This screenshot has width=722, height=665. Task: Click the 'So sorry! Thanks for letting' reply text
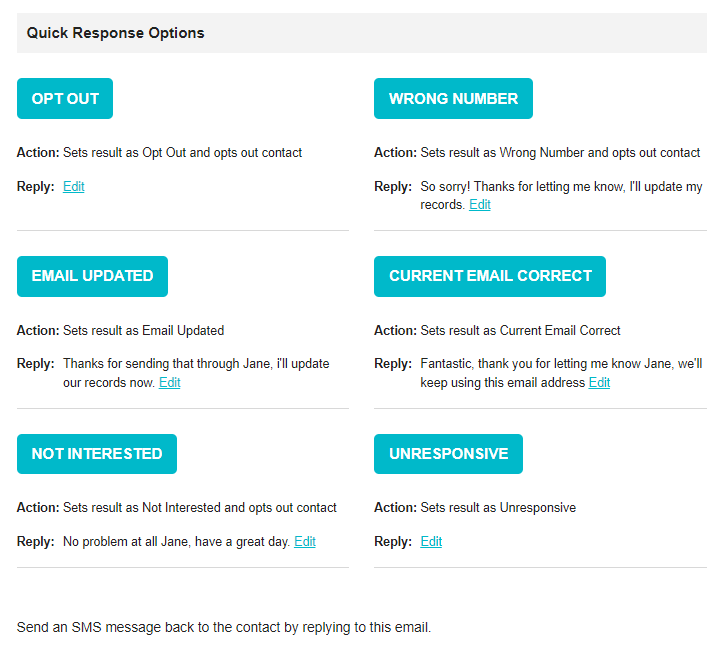(x=561, y=195)
